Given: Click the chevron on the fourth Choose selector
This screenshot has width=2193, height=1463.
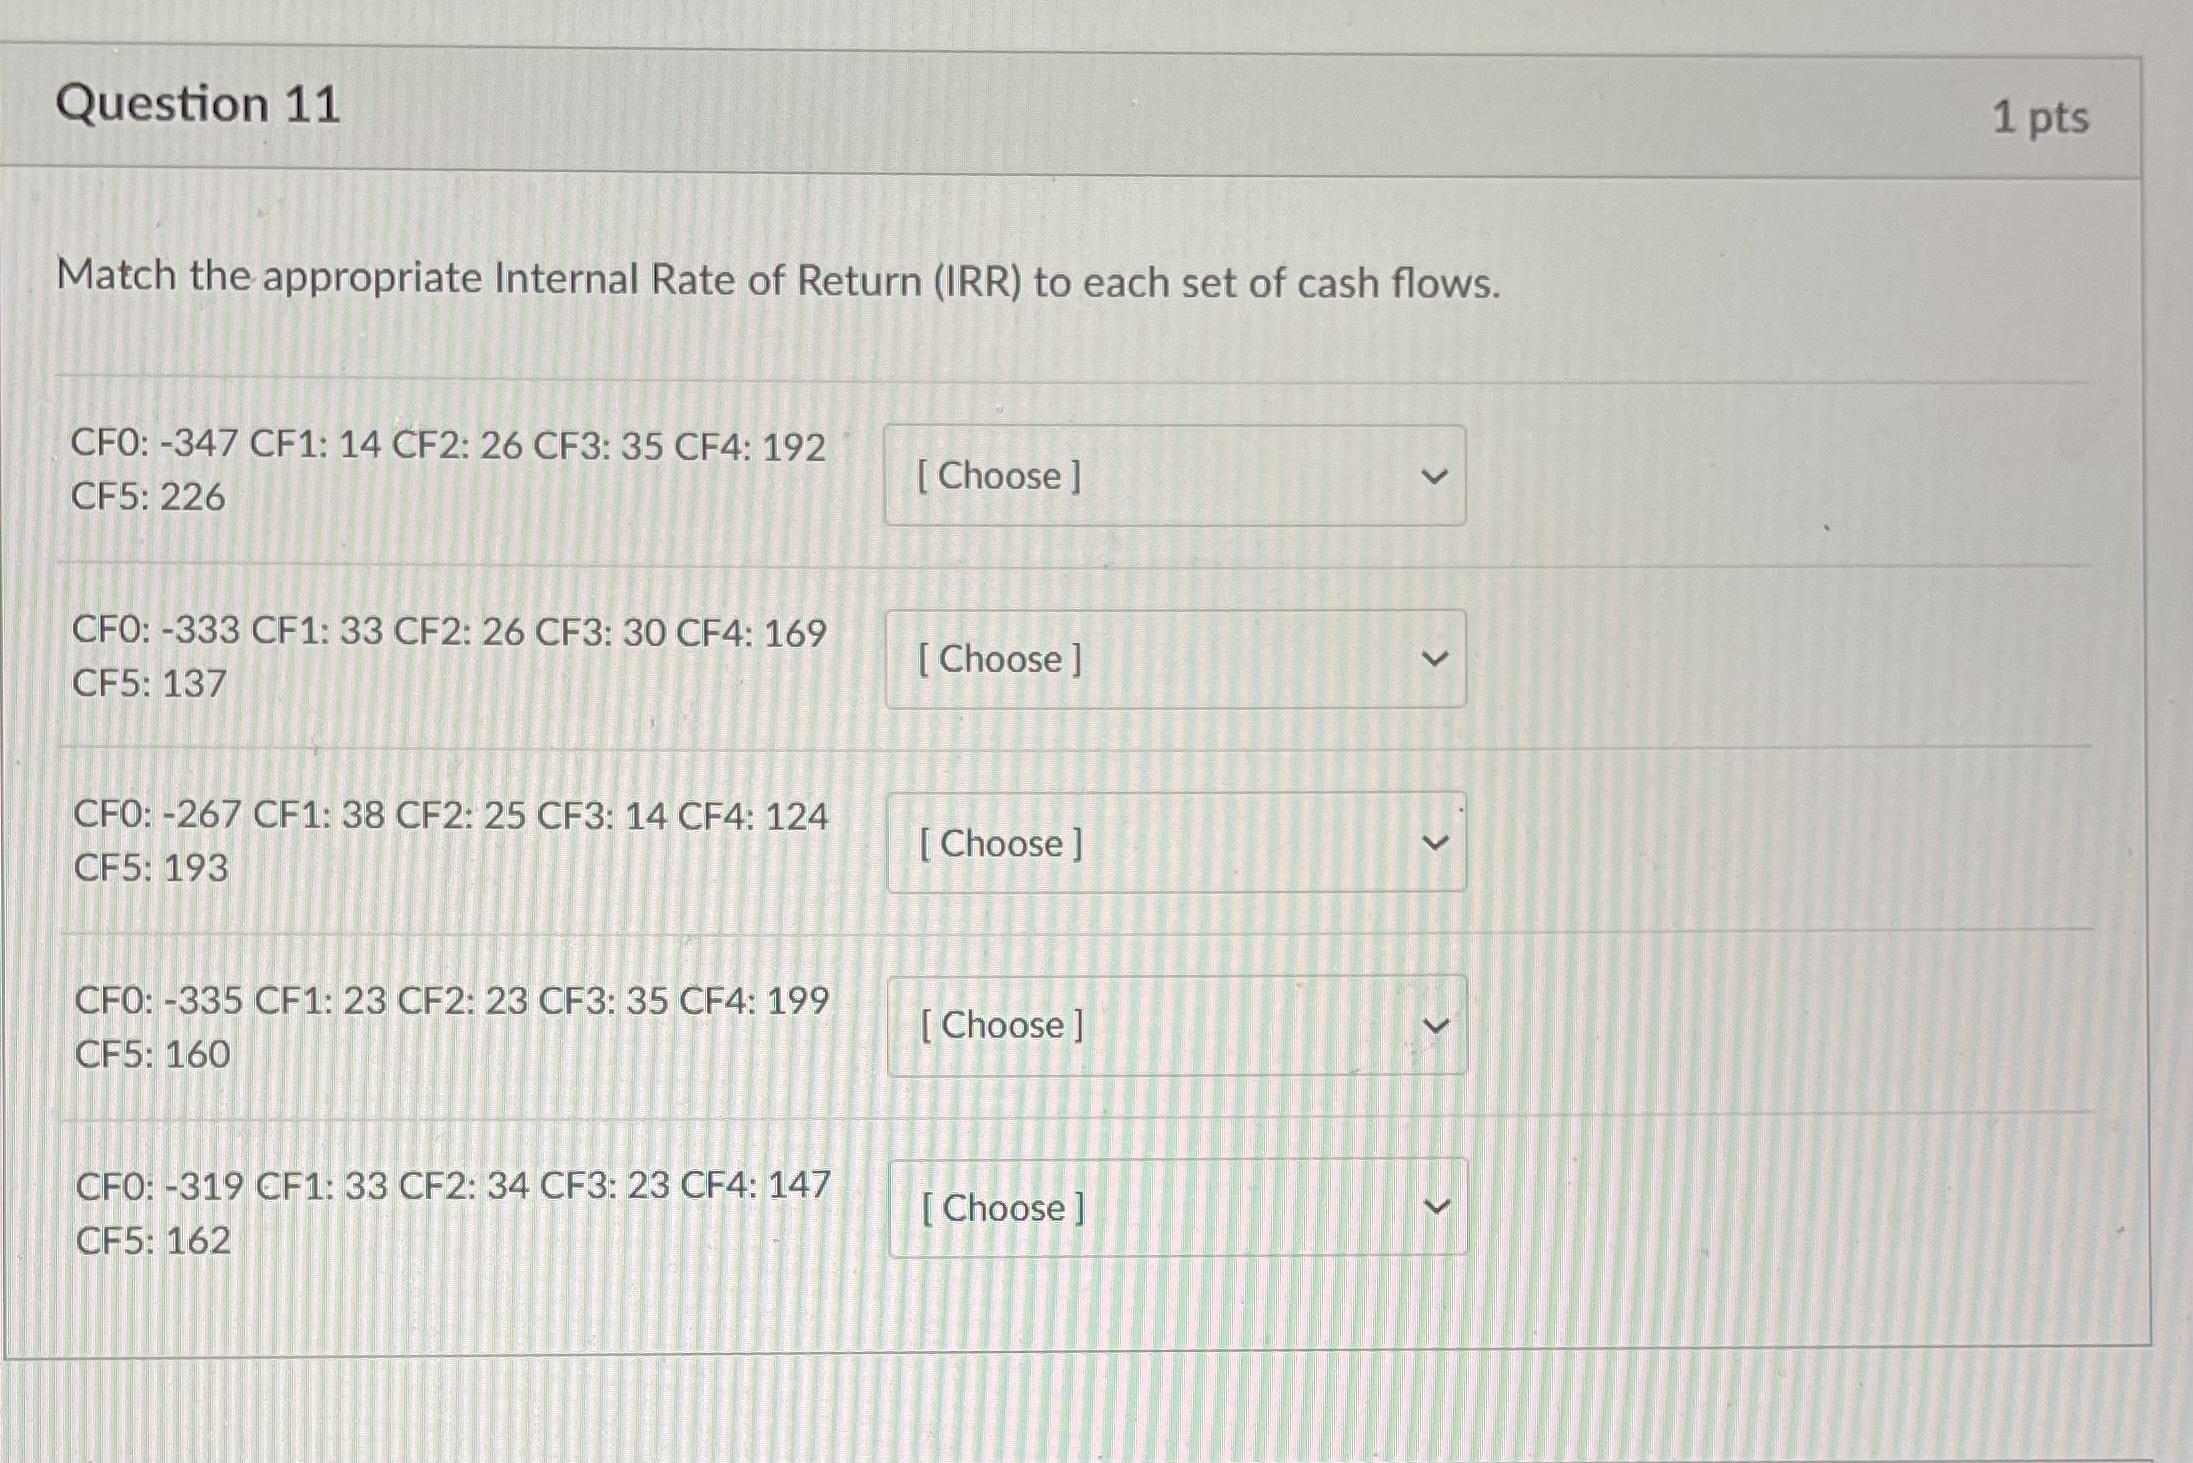Looking at the screenshot, I should coord(1436,1024).
